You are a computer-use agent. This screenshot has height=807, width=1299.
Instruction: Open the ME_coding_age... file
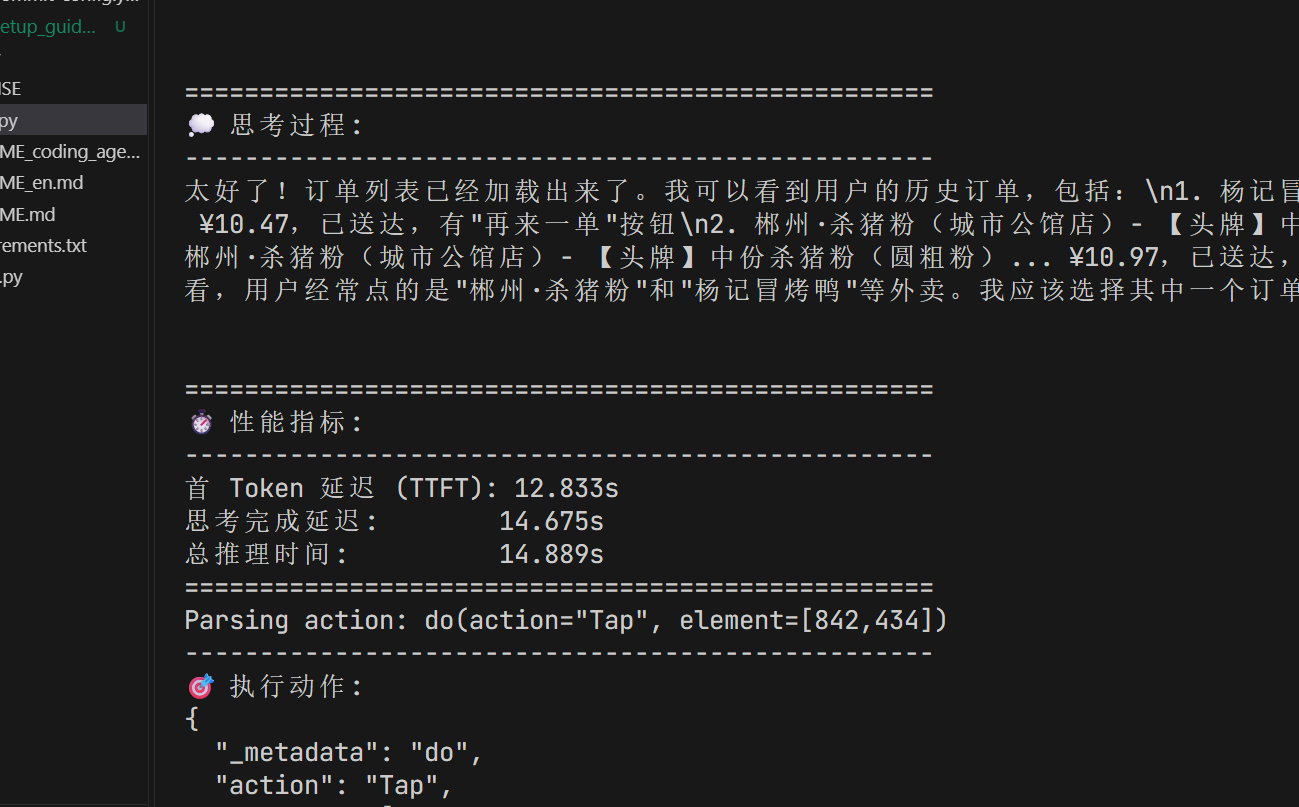pos(70,152)
